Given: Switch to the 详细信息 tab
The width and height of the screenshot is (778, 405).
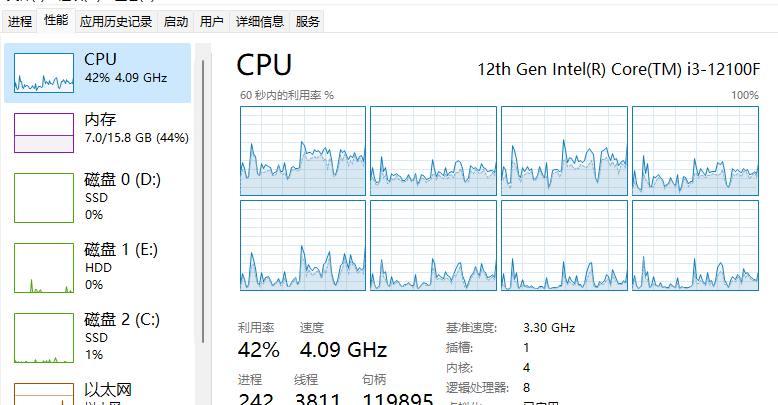Looking at the screenshot, I should point(259,21).
